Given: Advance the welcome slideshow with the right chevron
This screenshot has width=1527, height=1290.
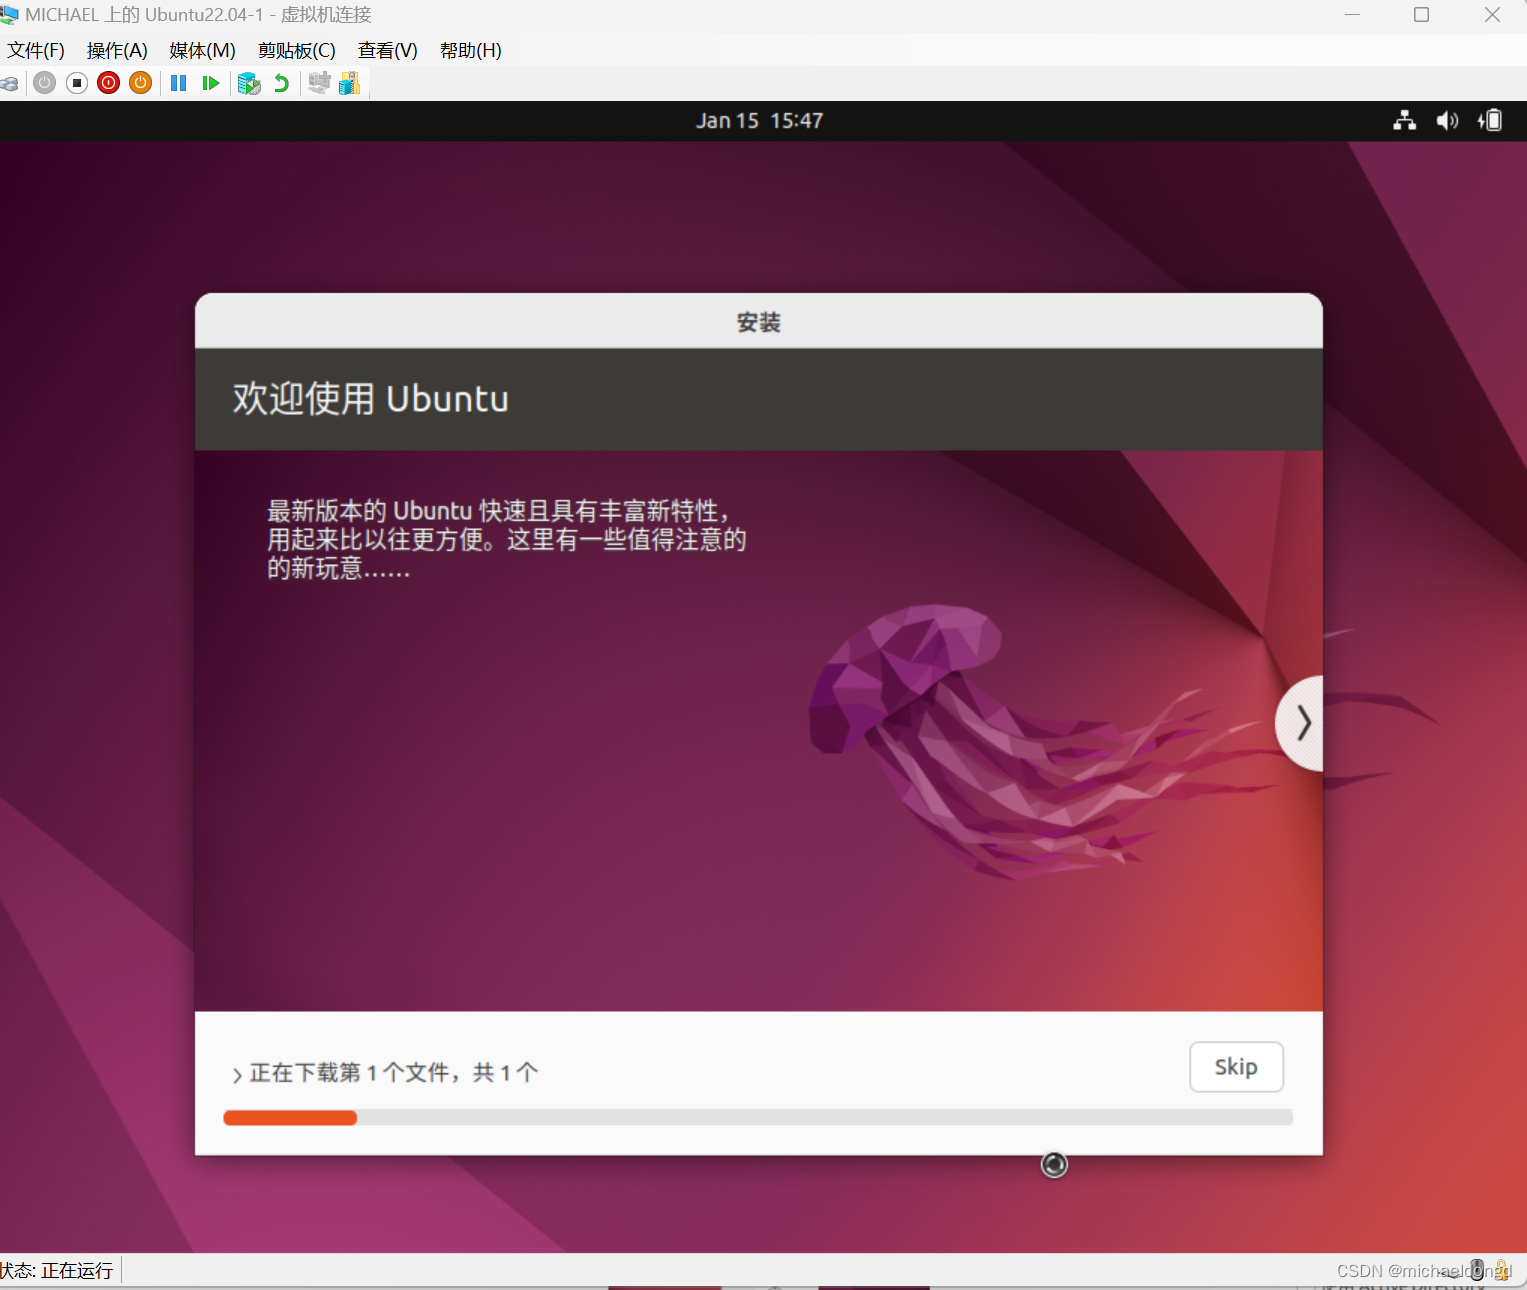Looking at the screenshot, I should 1302,722.
